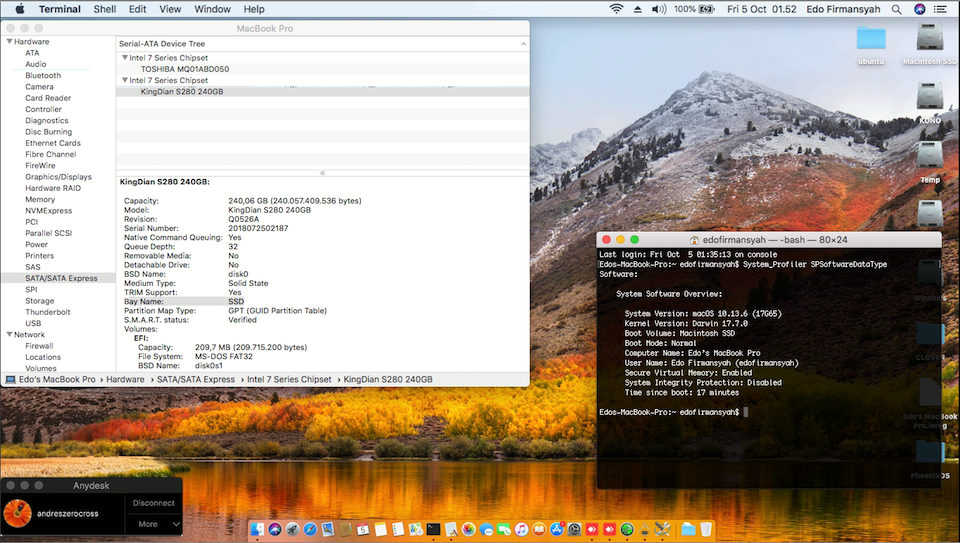Click the Spotlight search magnifier icon
Viewport: 960px width, 543px height.
pos(895,9)
